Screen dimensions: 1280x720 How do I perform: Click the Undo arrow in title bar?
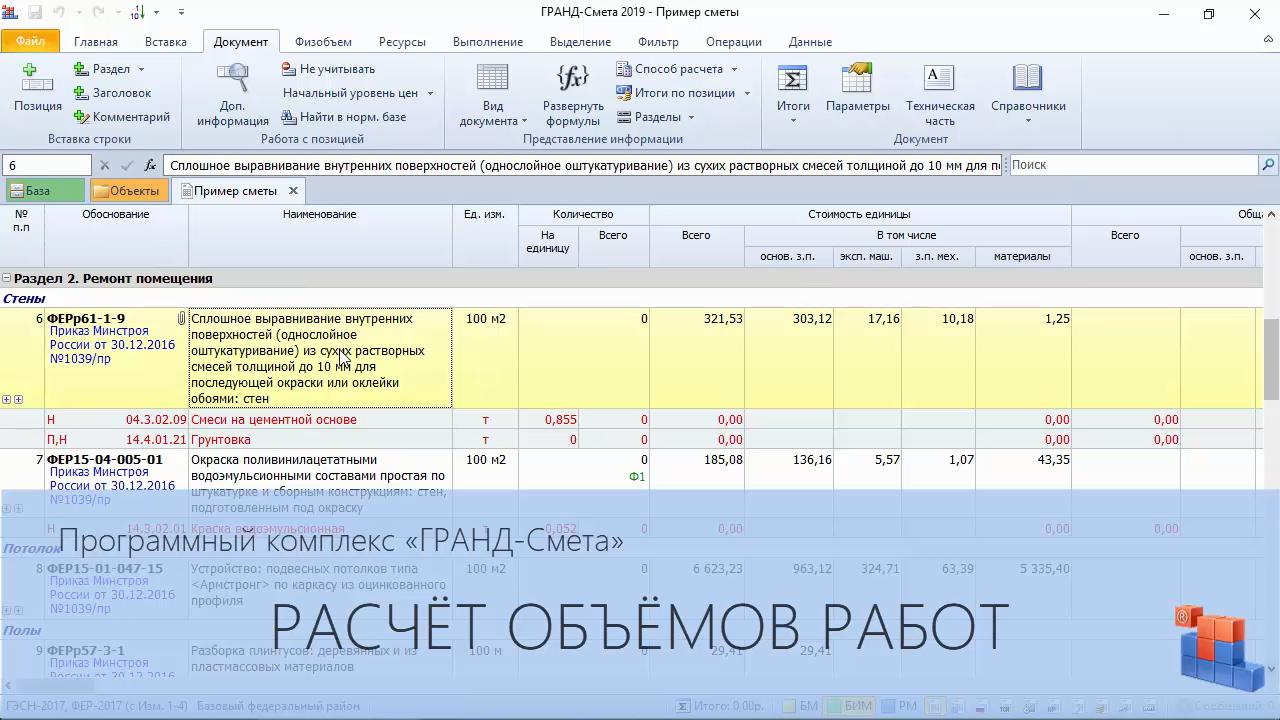pyautogui.click(x=60, y=13)
